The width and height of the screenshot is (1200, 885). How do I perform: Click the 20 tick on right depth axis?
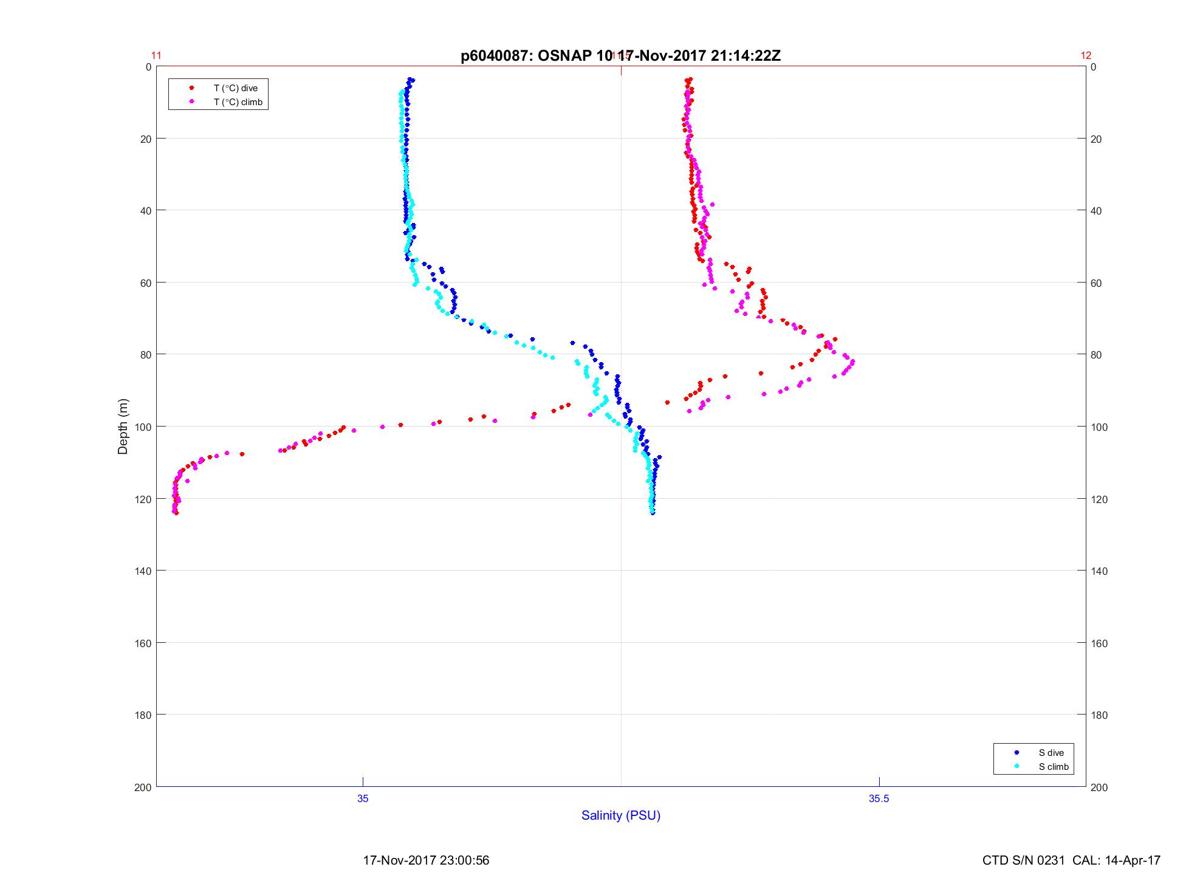click(x=1097, y=139)
